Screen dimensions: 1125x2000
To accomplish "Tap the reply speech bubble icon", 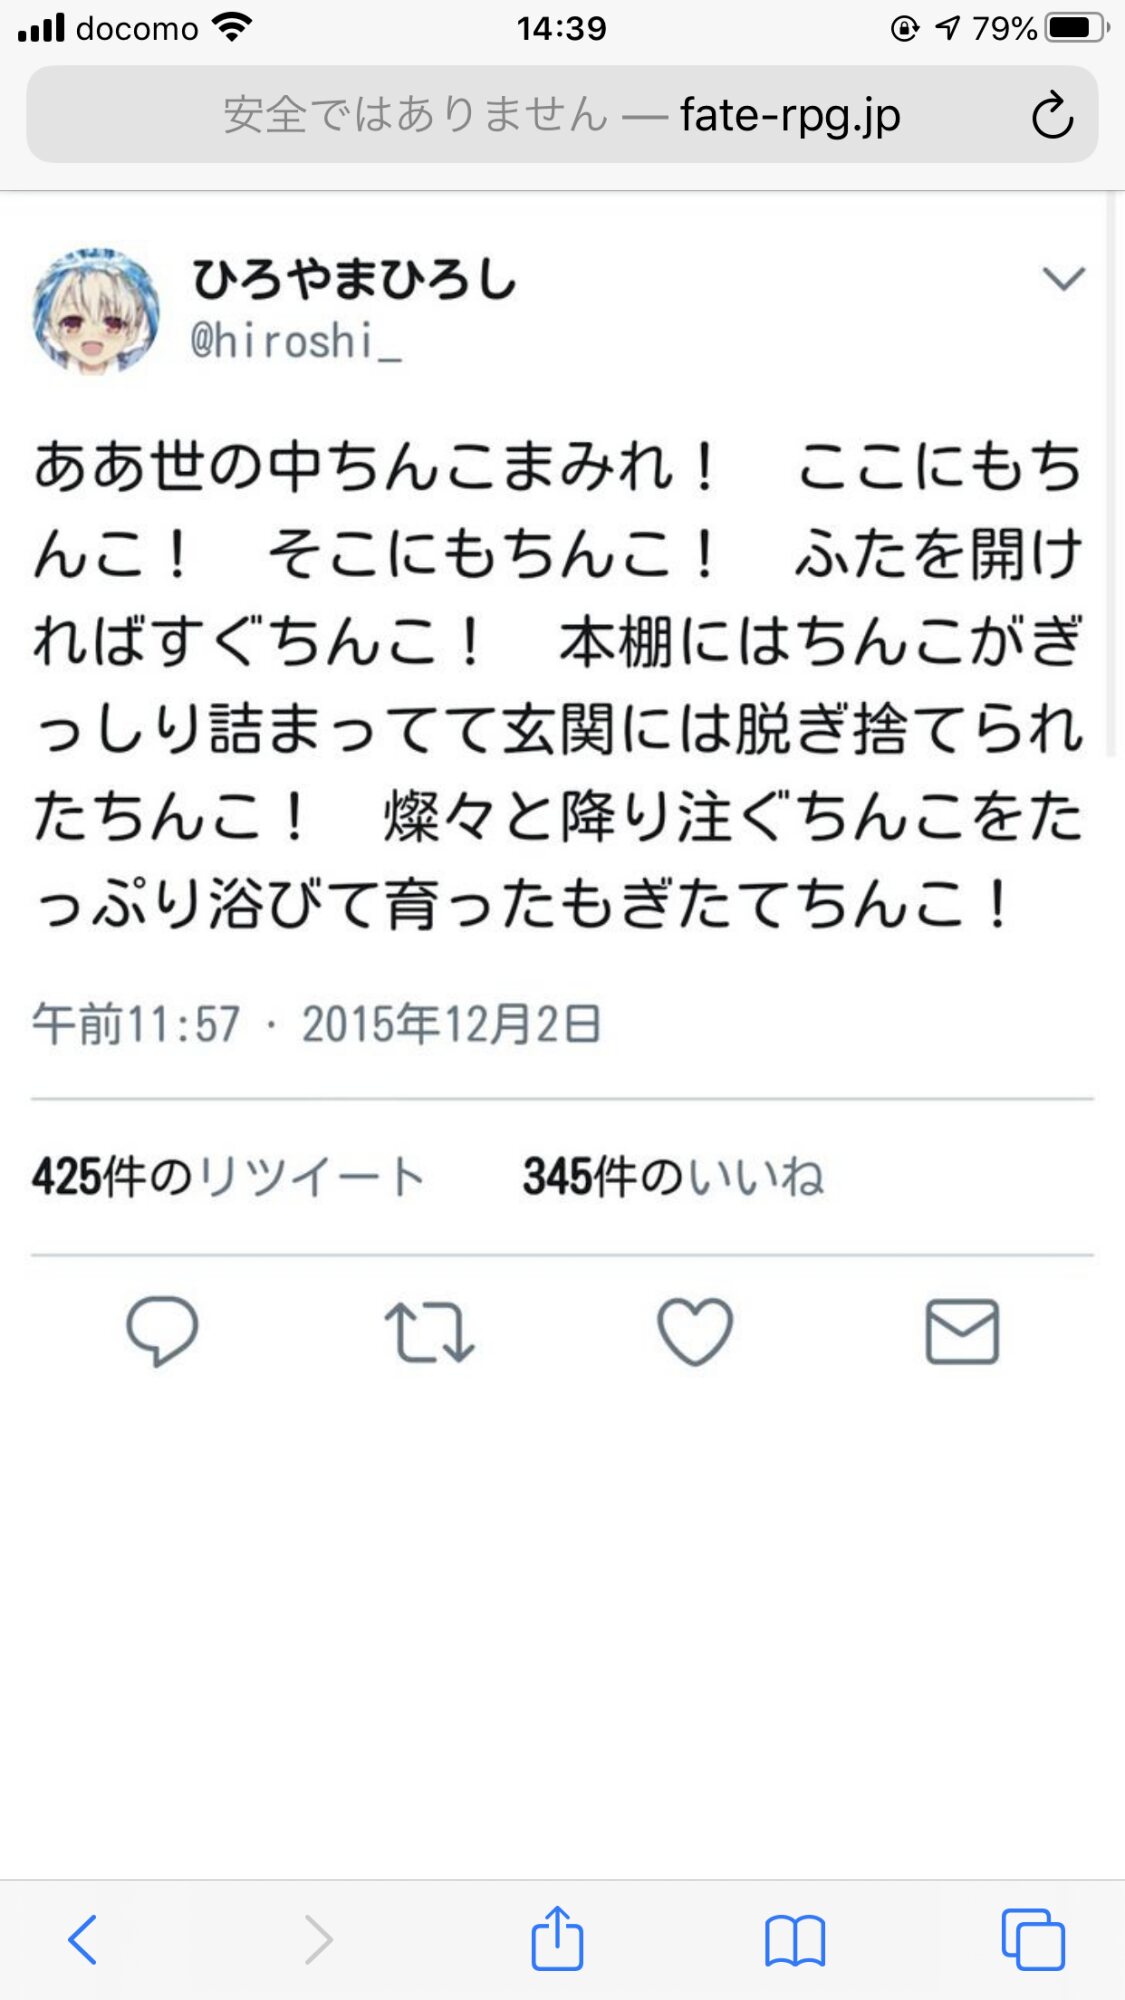I will click(162, 1331).
